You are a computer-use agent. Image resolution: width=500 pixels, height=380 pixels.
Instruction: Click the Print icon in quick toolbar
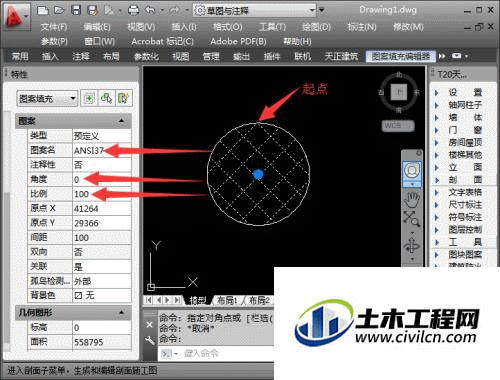134,10
